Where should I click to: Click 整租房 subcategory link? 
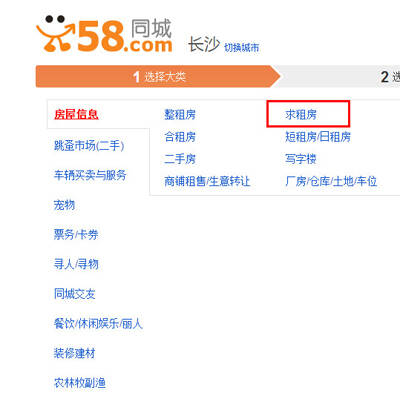coord(180,115)
